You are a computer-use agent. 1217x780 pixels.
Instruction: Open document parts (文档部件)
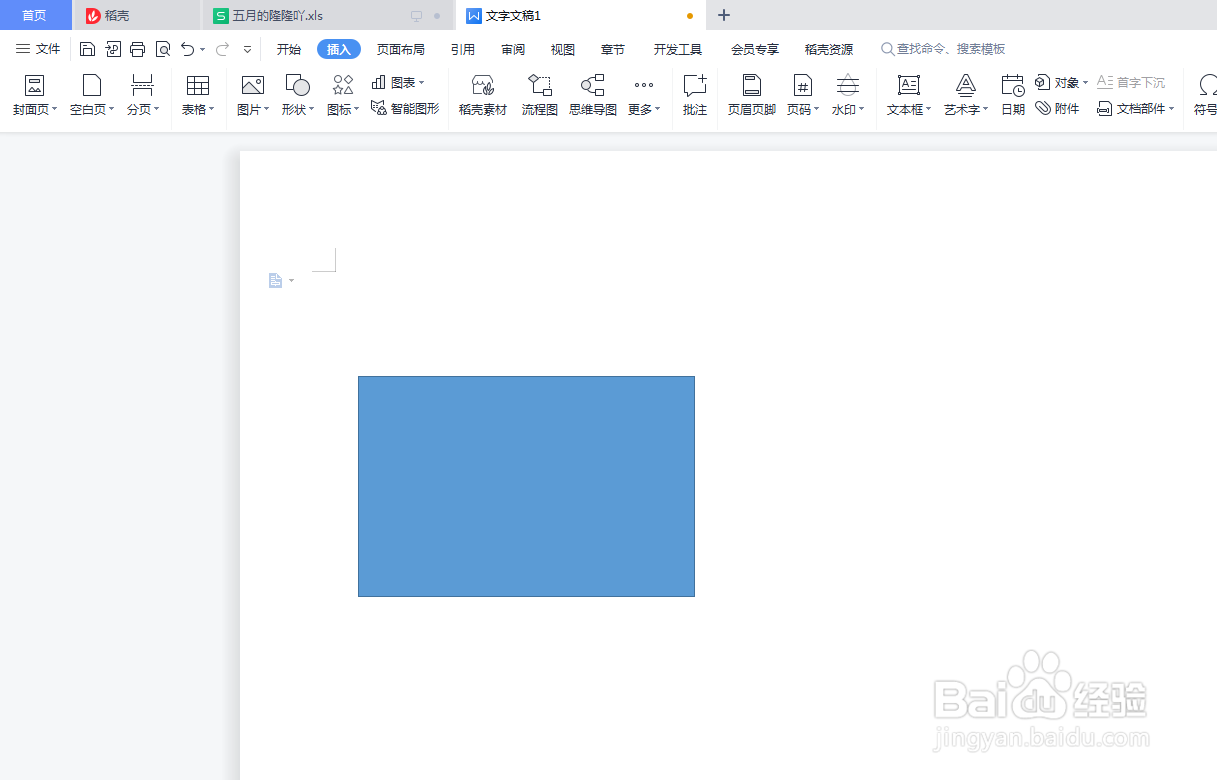pos(1135,108)
